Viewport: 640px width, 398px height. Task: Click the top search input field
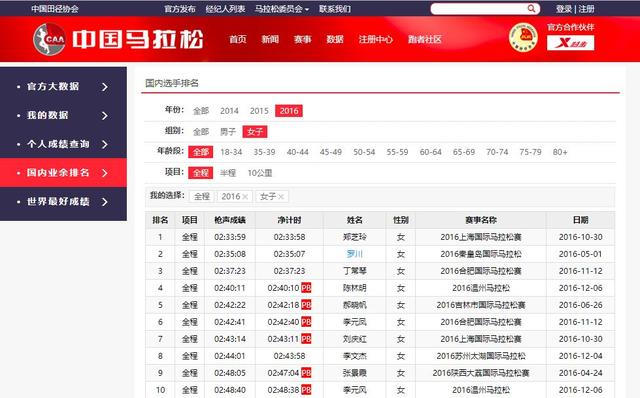(479, 9)
